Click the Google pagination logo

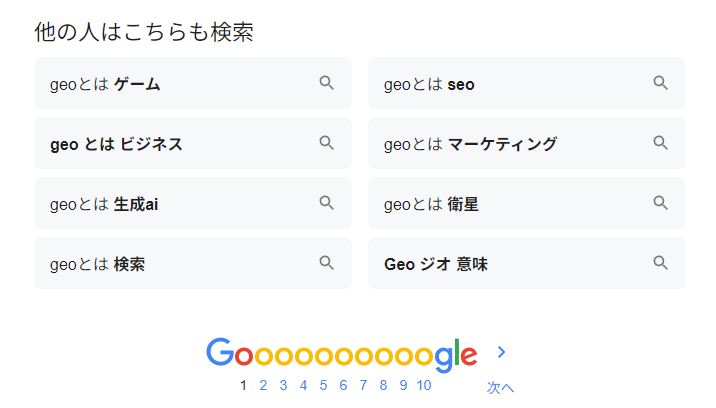tap(342, 355)
